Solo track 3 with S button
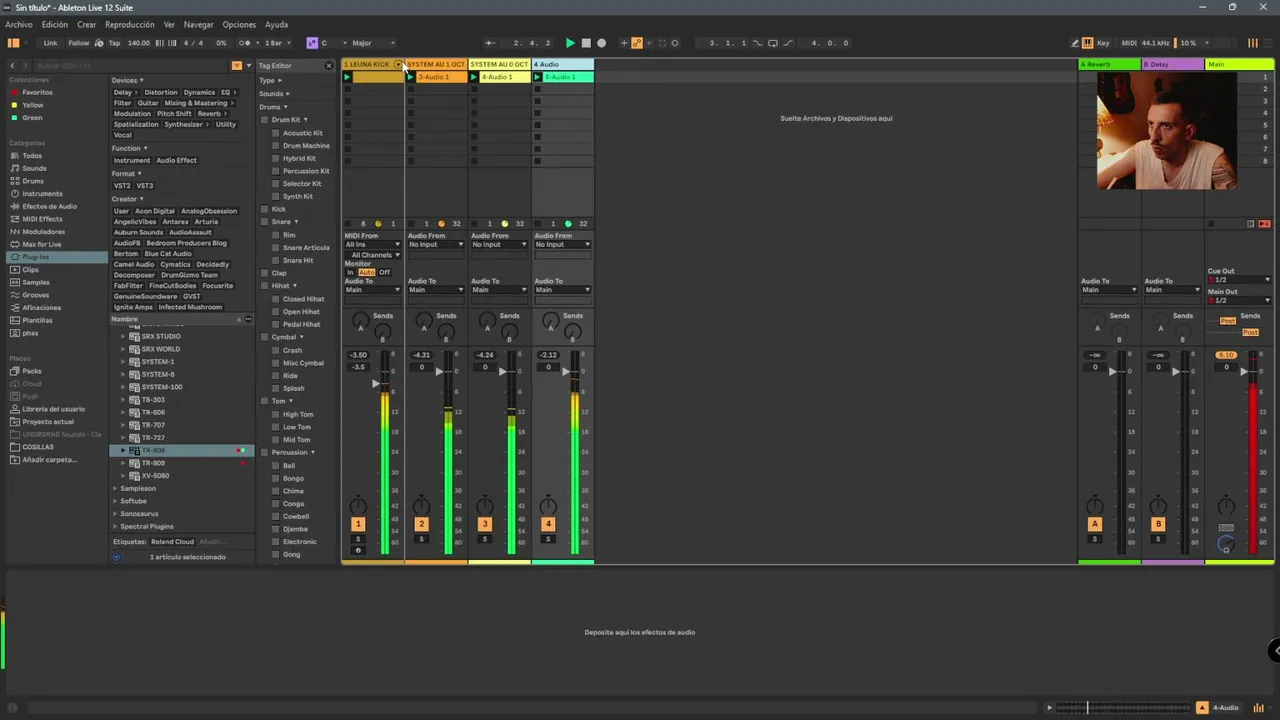1280x720 pixels. [x=485, y=539]
